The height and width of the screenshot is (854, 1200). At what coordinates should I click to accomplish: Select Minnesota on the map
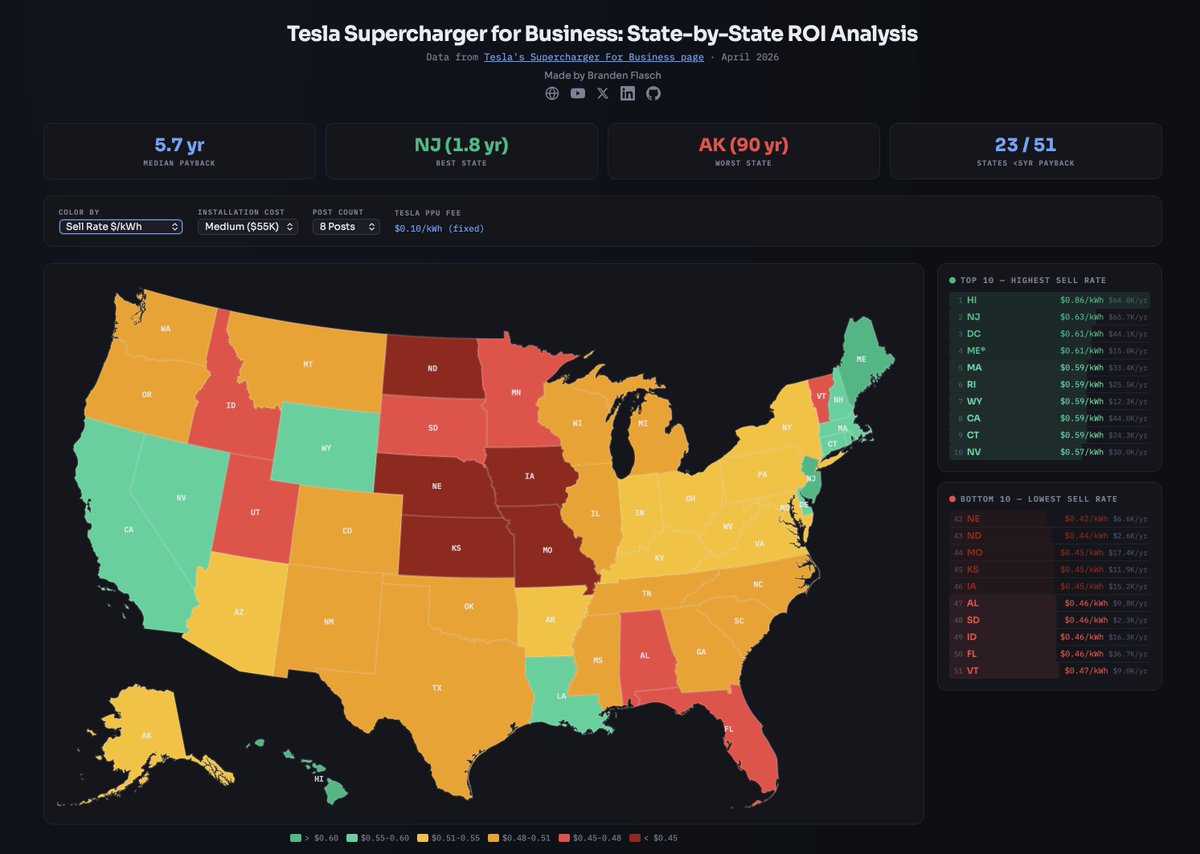click(516, 392)
